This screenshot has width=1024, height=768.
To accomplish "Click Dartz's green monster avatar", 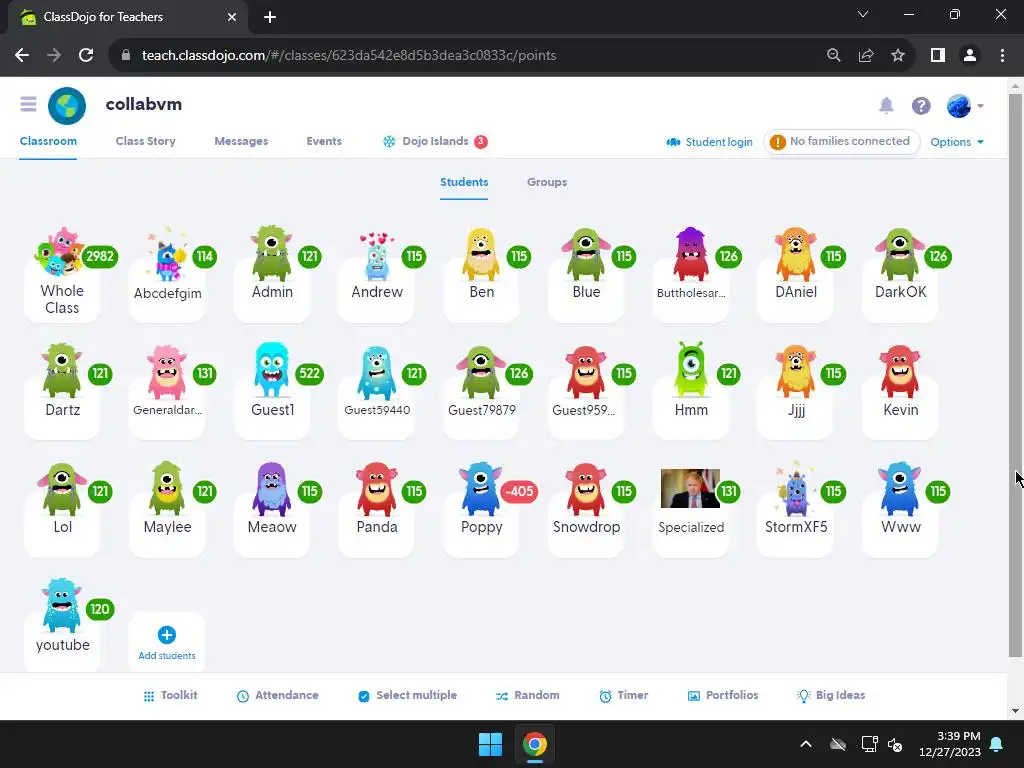I will 61,370.
